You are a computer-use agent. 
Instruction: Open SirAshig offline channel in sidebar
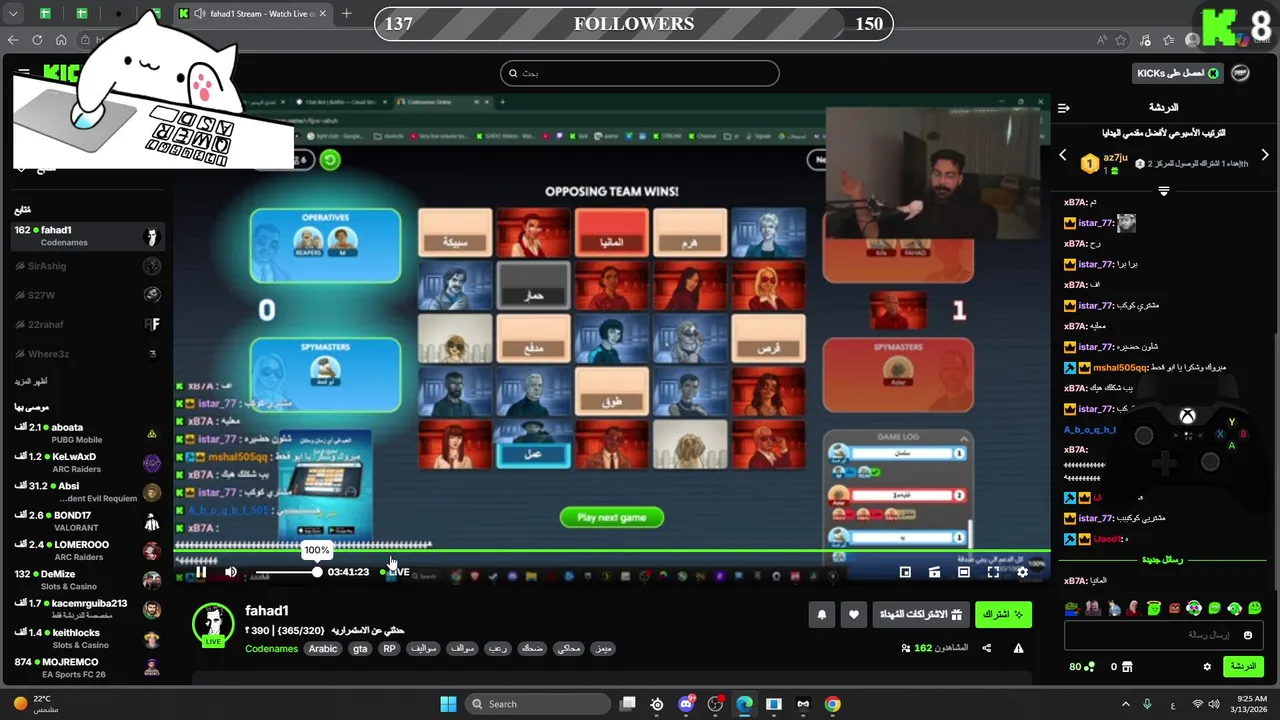click(x=88, y=265)
